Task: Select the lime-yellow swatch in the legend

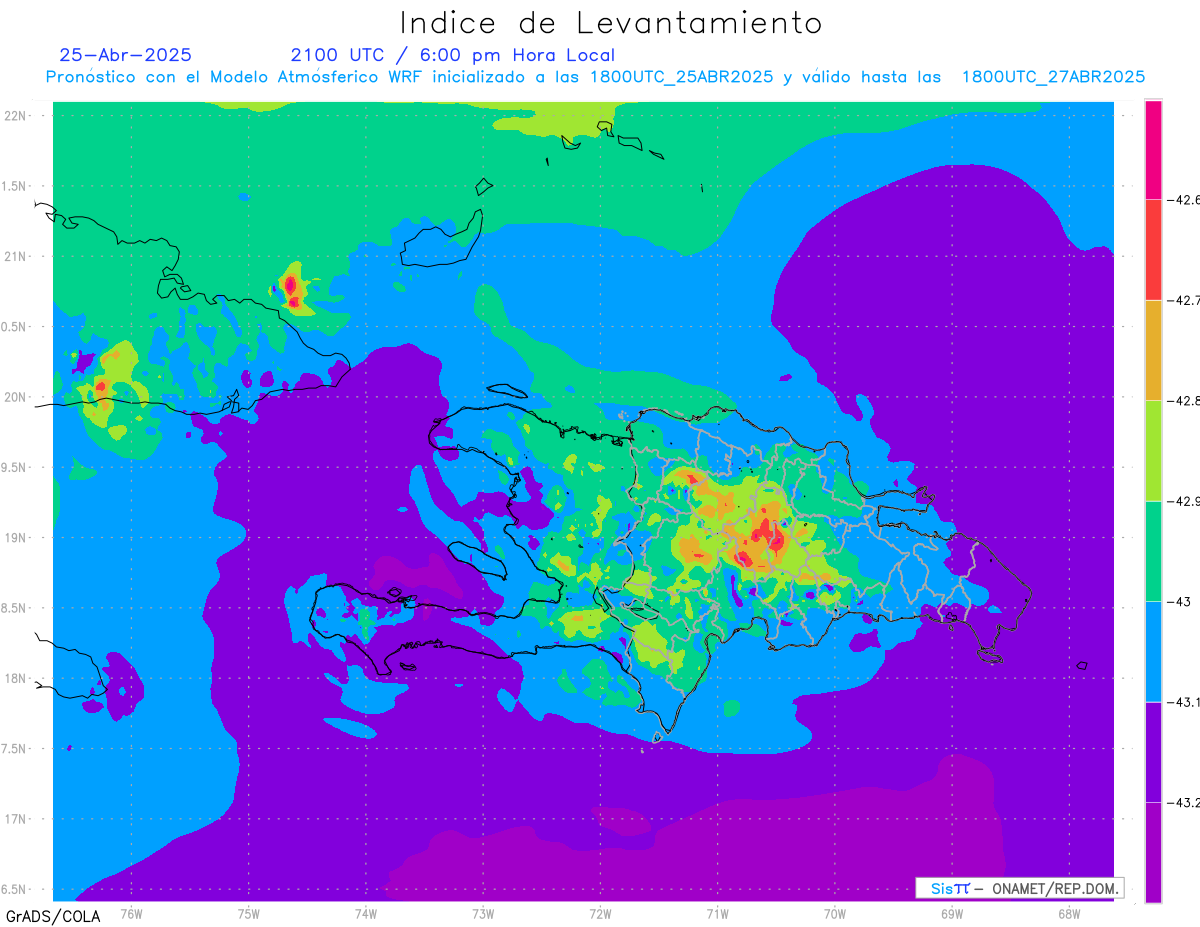Action: pos(1153,450)
